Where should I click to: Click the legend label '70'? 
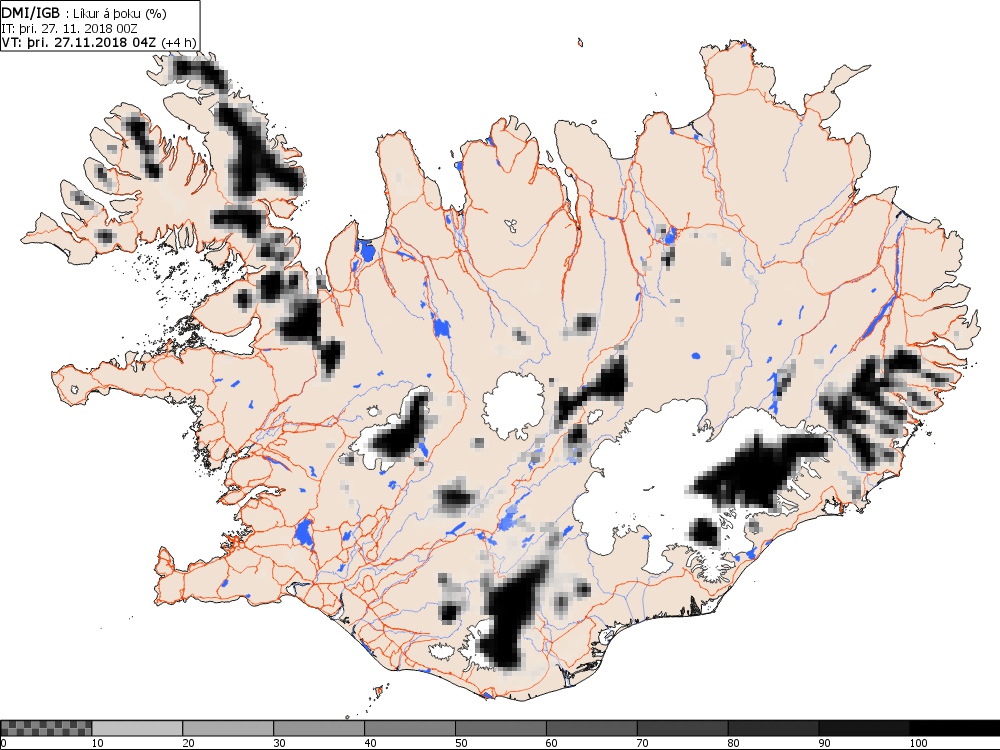tap(643, 743)
